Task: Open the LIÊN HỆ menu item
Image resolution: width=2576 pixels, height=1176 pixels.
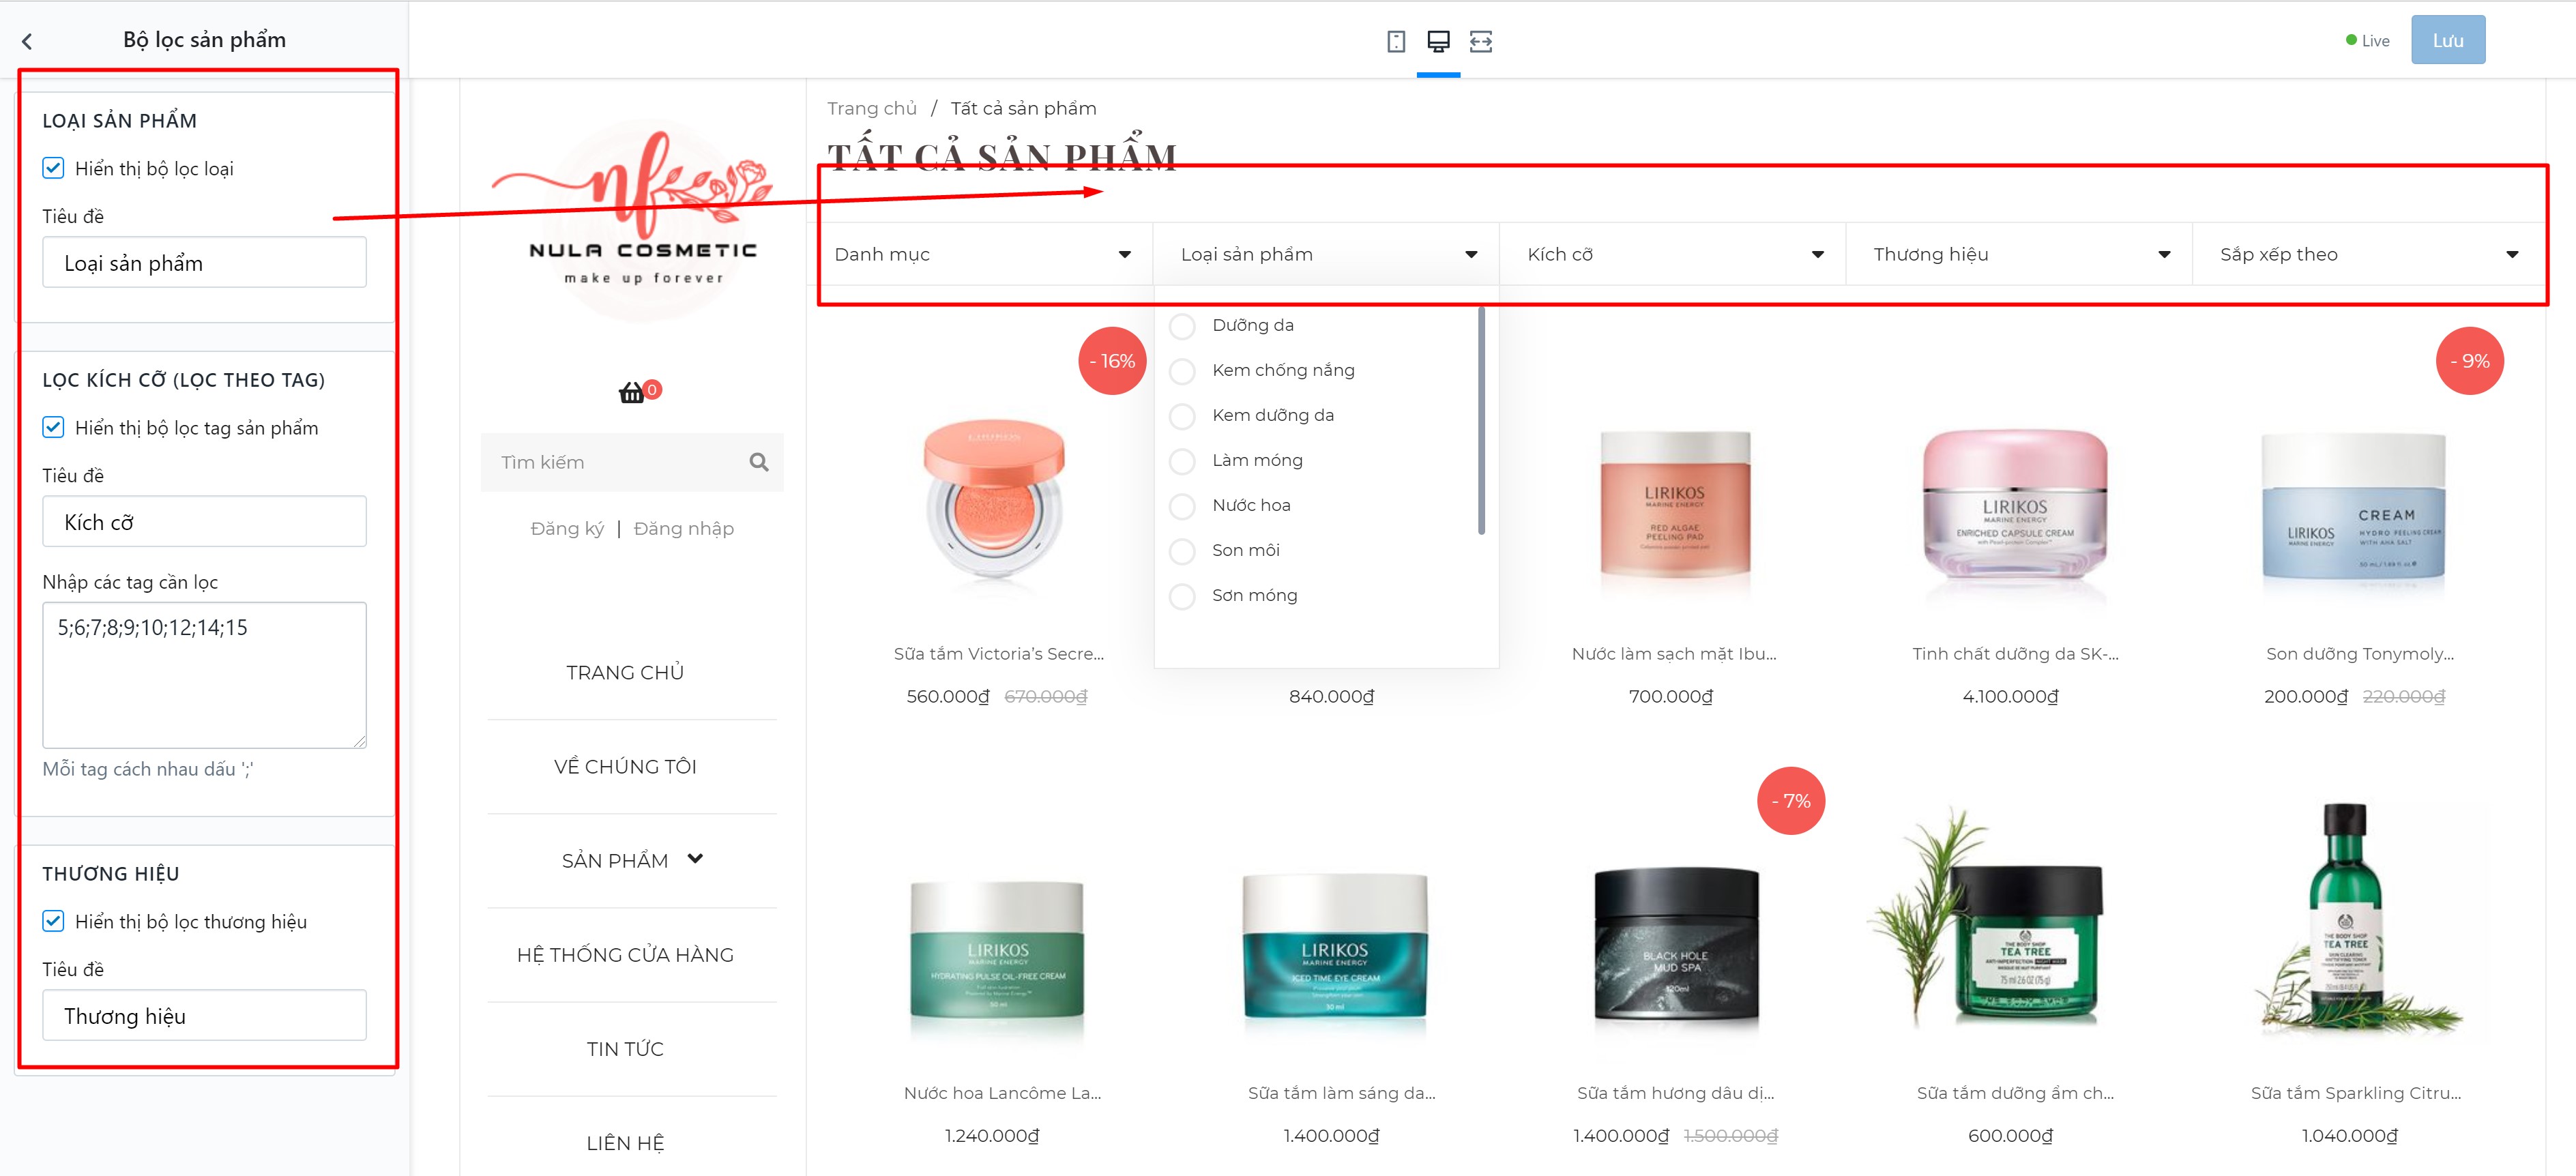Action: click(625, 1143)
